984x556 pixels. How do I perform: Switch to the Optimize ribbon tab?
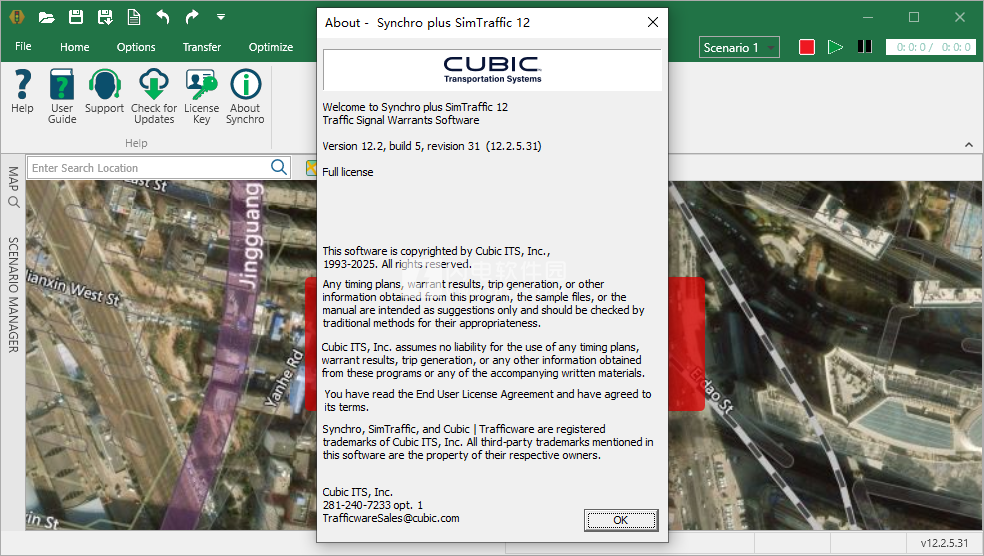(270, 47)
